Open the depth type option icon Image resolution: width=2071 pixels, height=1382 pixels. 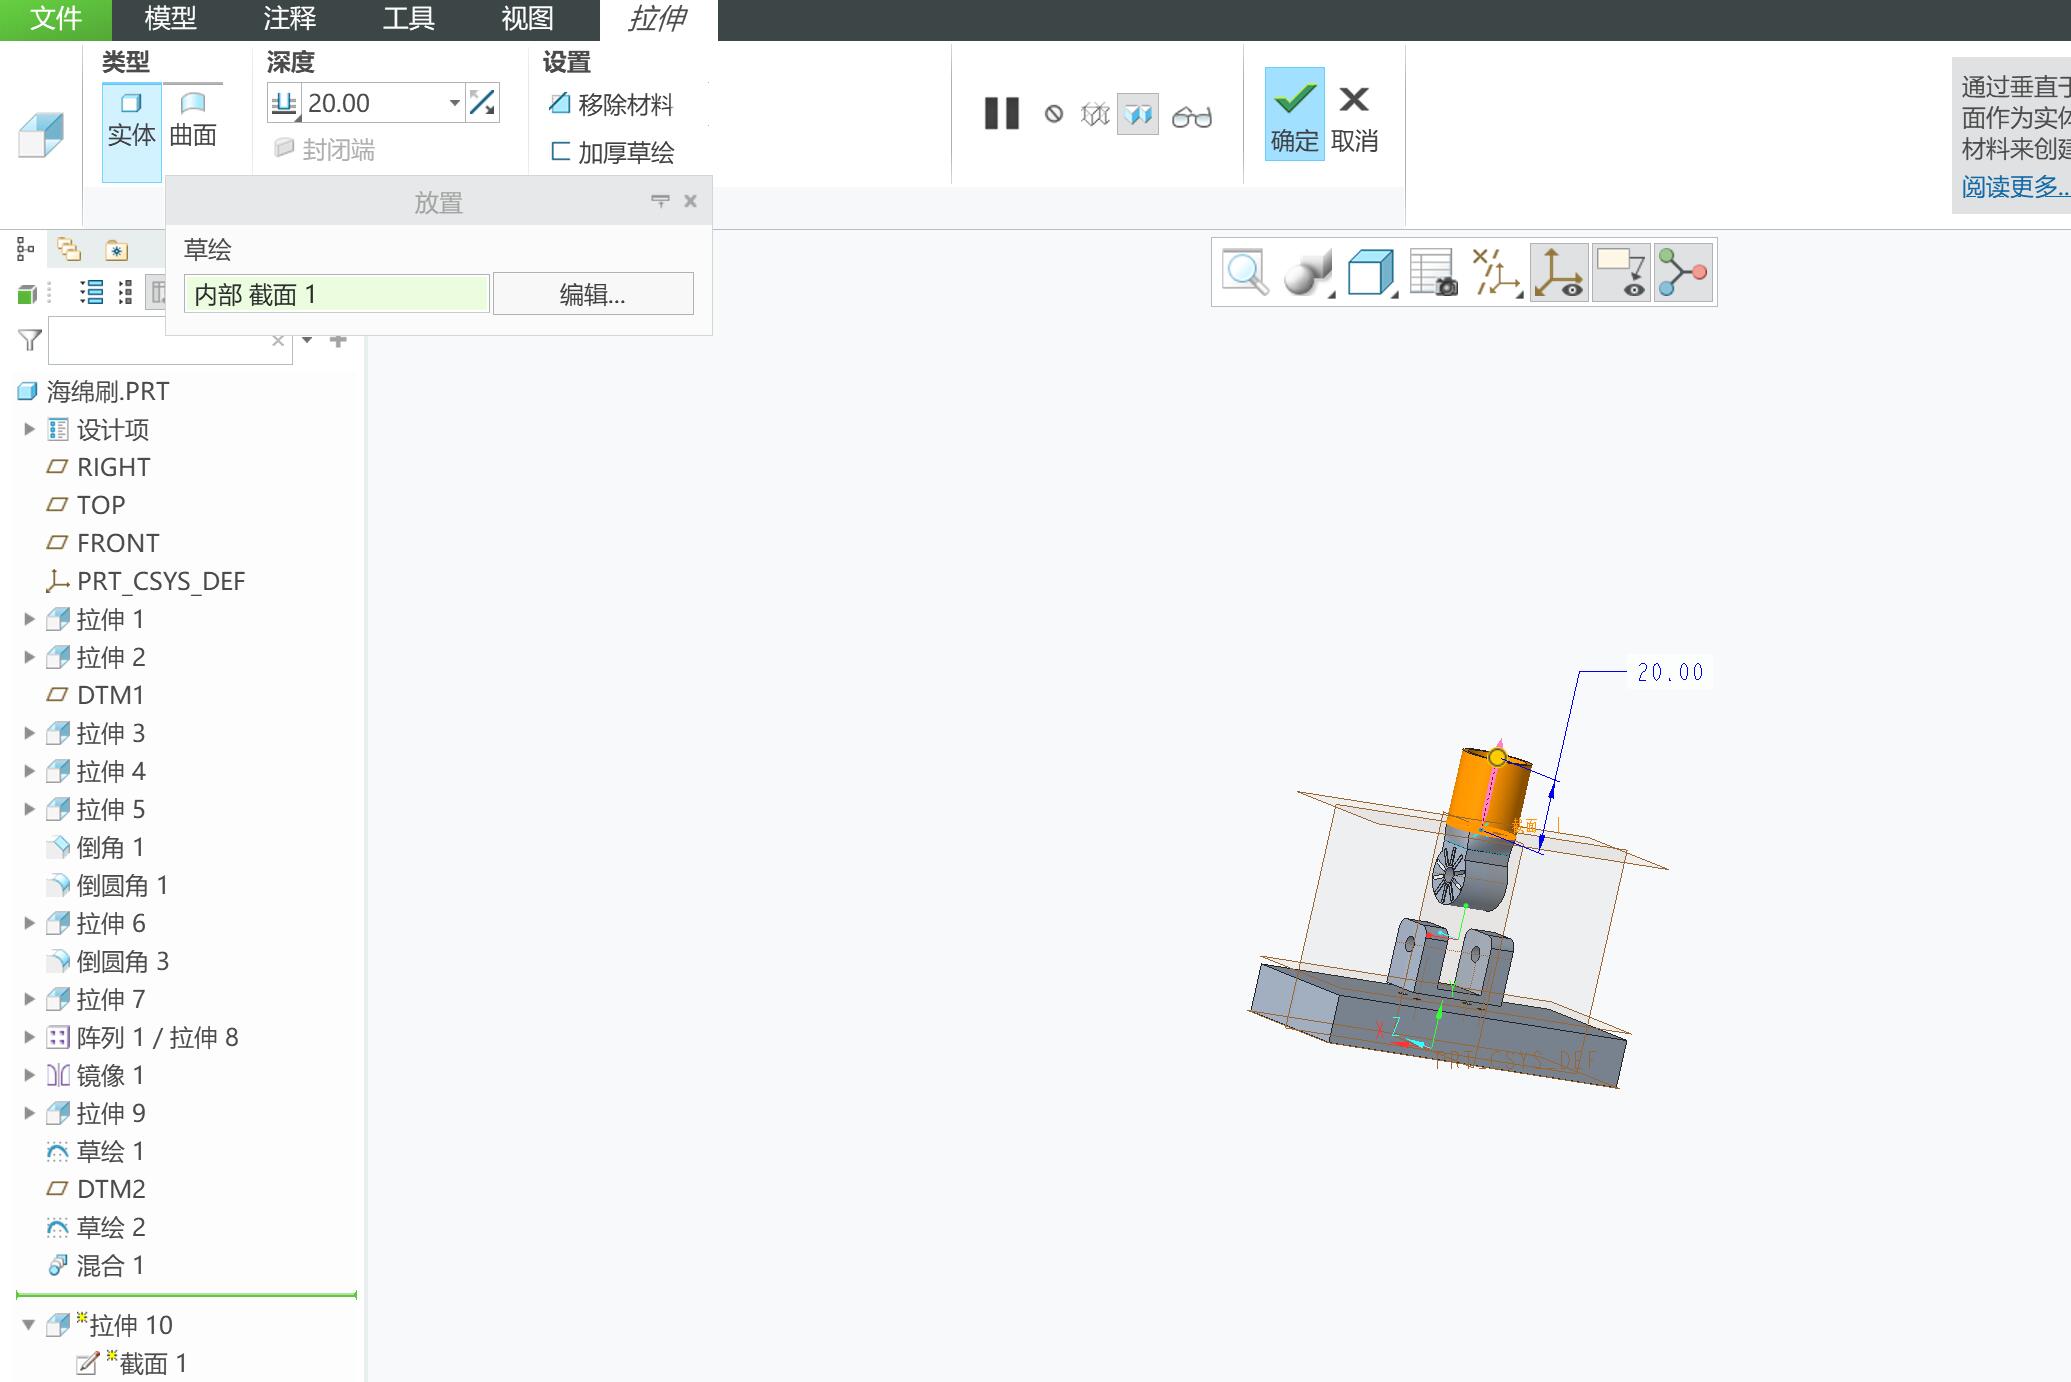coord(284,103)
